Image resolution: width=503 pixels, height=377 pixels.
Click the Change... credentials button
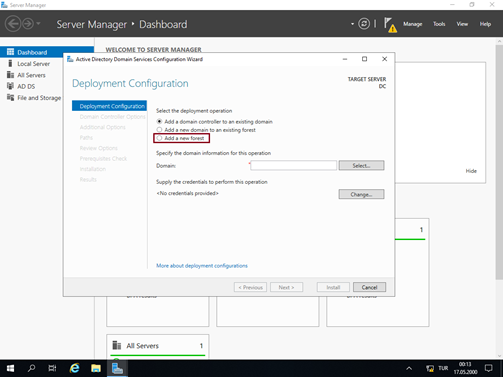[361, 194]
